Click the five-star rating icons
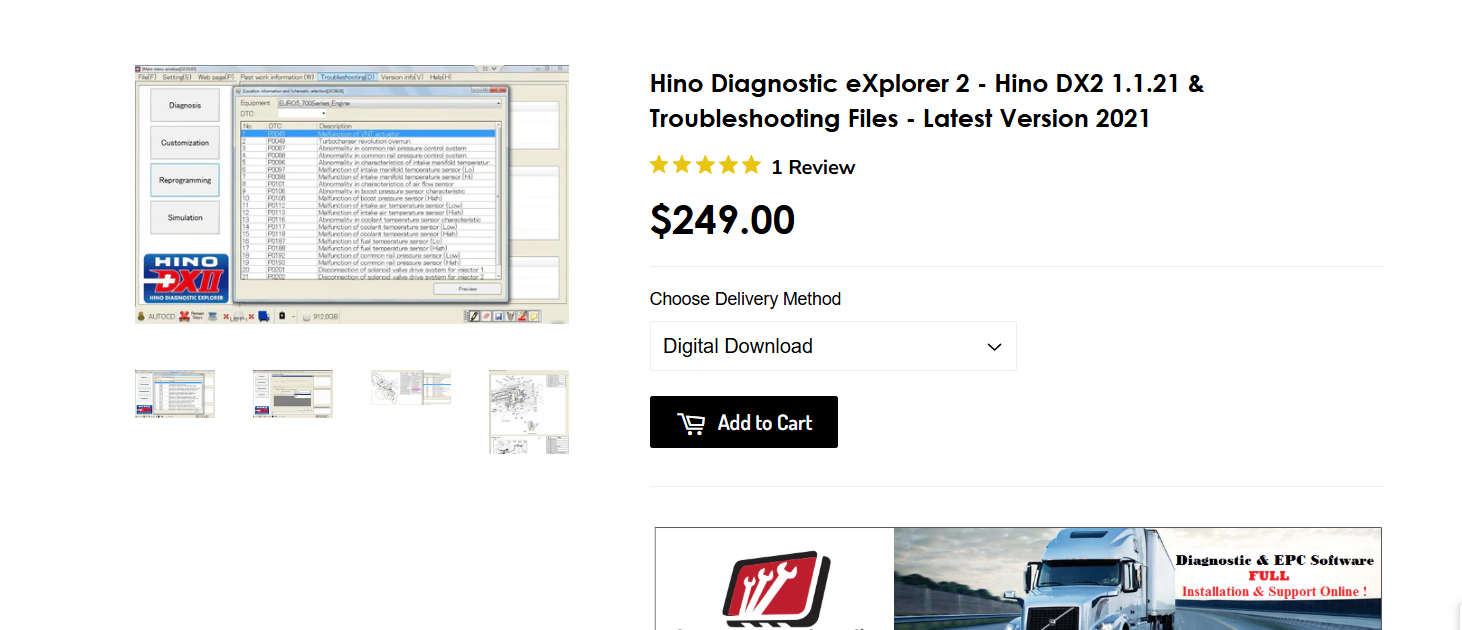Viewport: 1462px width, 630px height. pyautogui.click(x=705, y=166)
